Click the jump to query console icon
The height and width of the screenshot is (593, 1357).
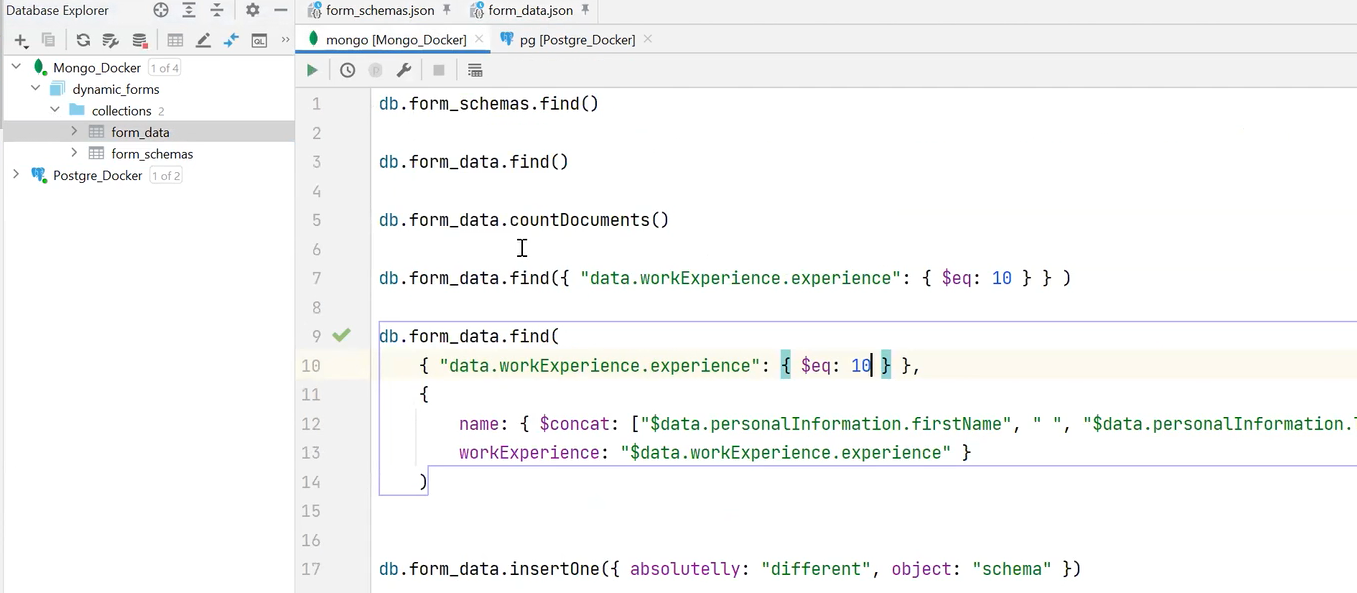[x=259, y=40]
